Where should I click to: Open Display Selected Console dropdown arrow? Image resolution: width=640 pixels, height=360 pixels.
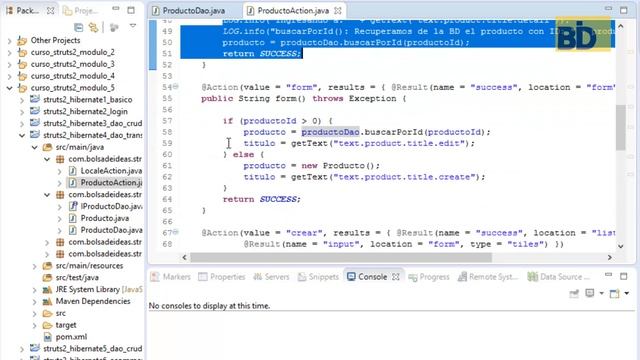point(601,293)
